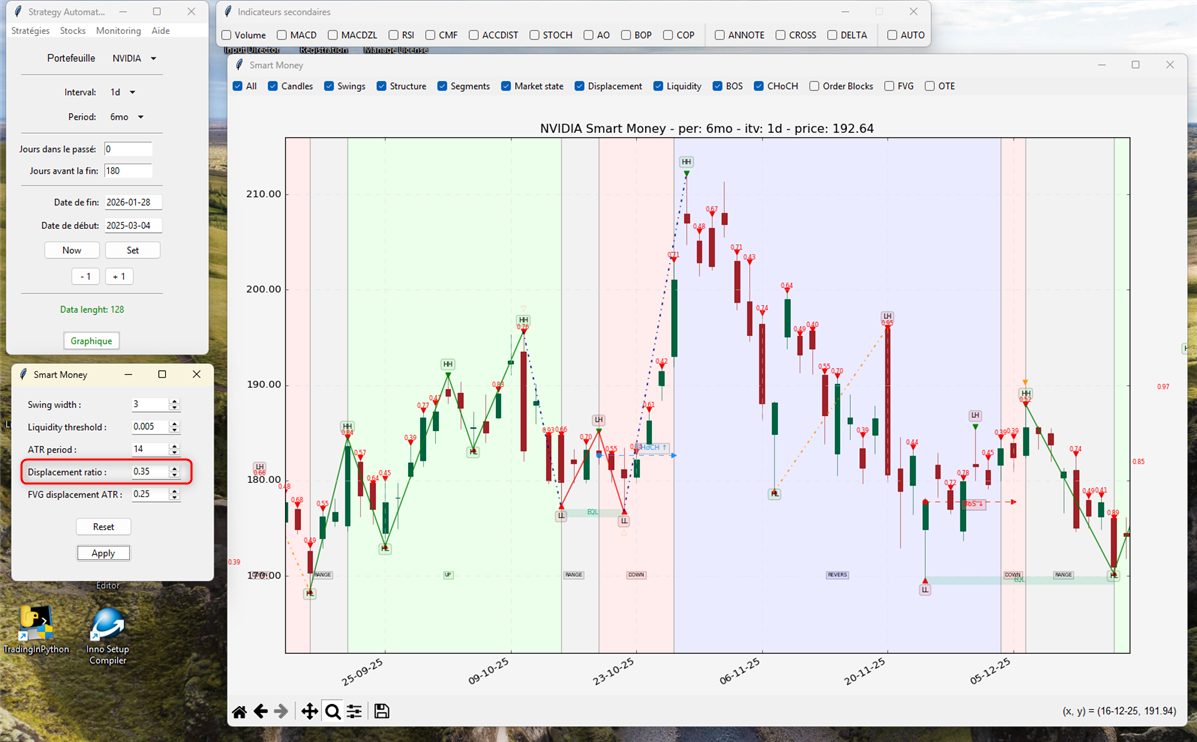Open the Stratégies menu

point(30,31)
